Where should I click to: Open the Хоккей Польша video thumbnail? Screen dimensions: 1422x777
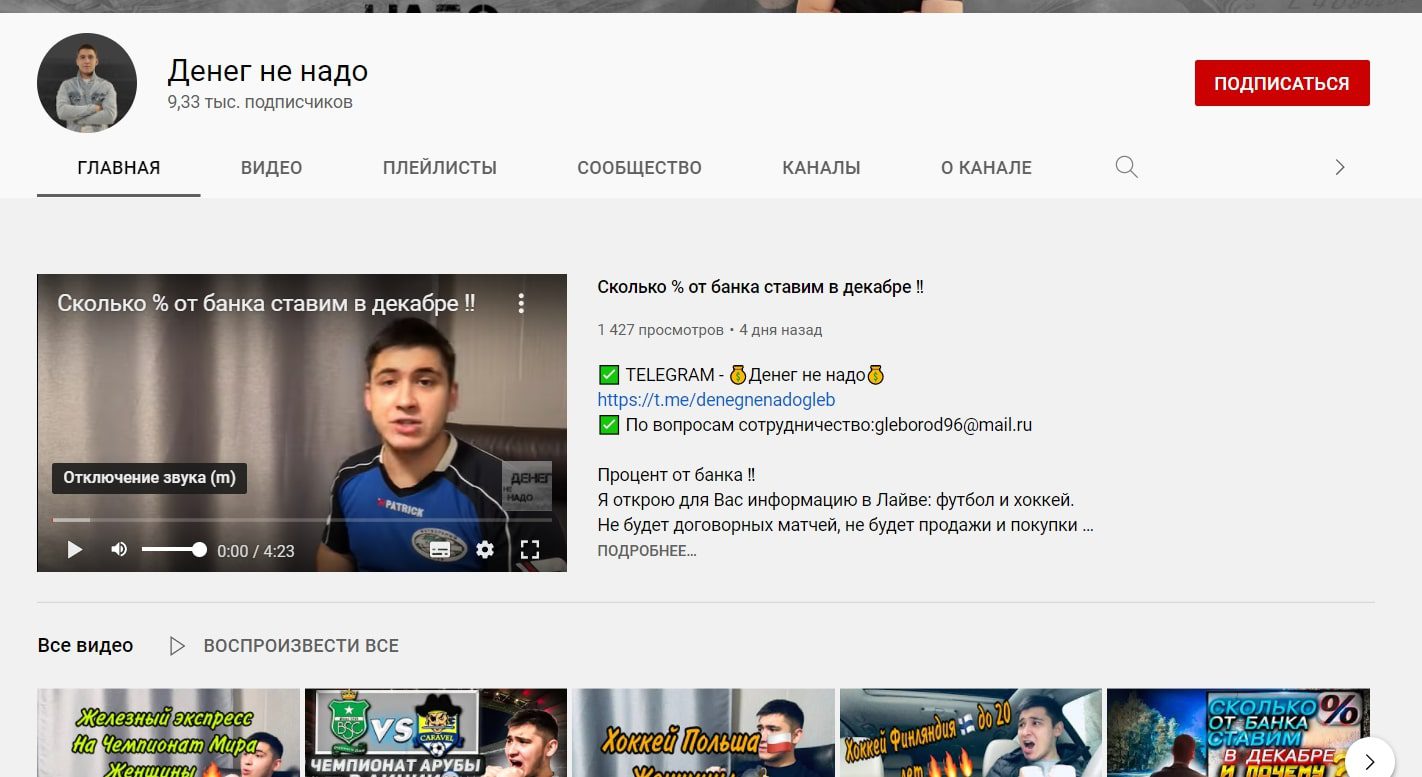703,733
